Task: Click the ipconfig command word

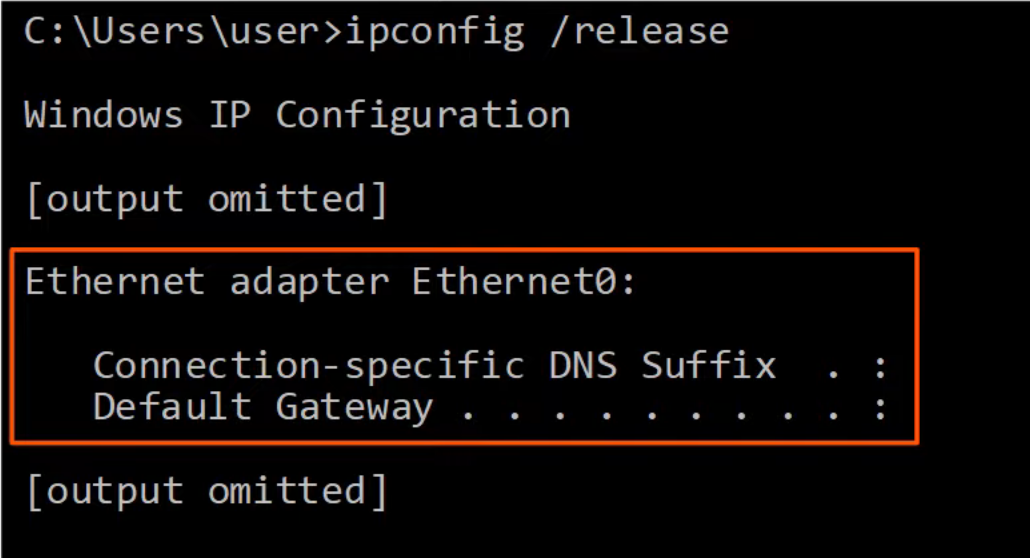Action: coord(435,31)
